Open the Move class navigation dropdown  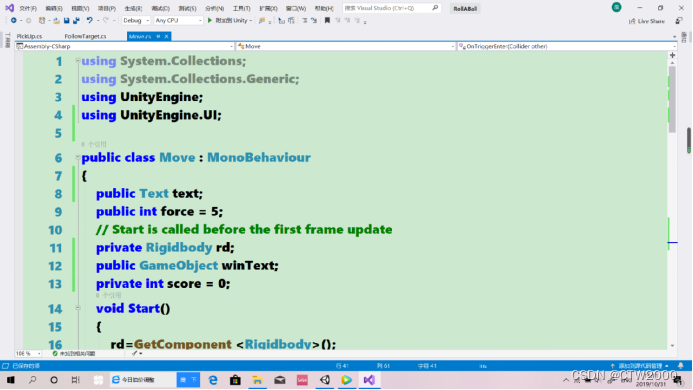[346, 46]
